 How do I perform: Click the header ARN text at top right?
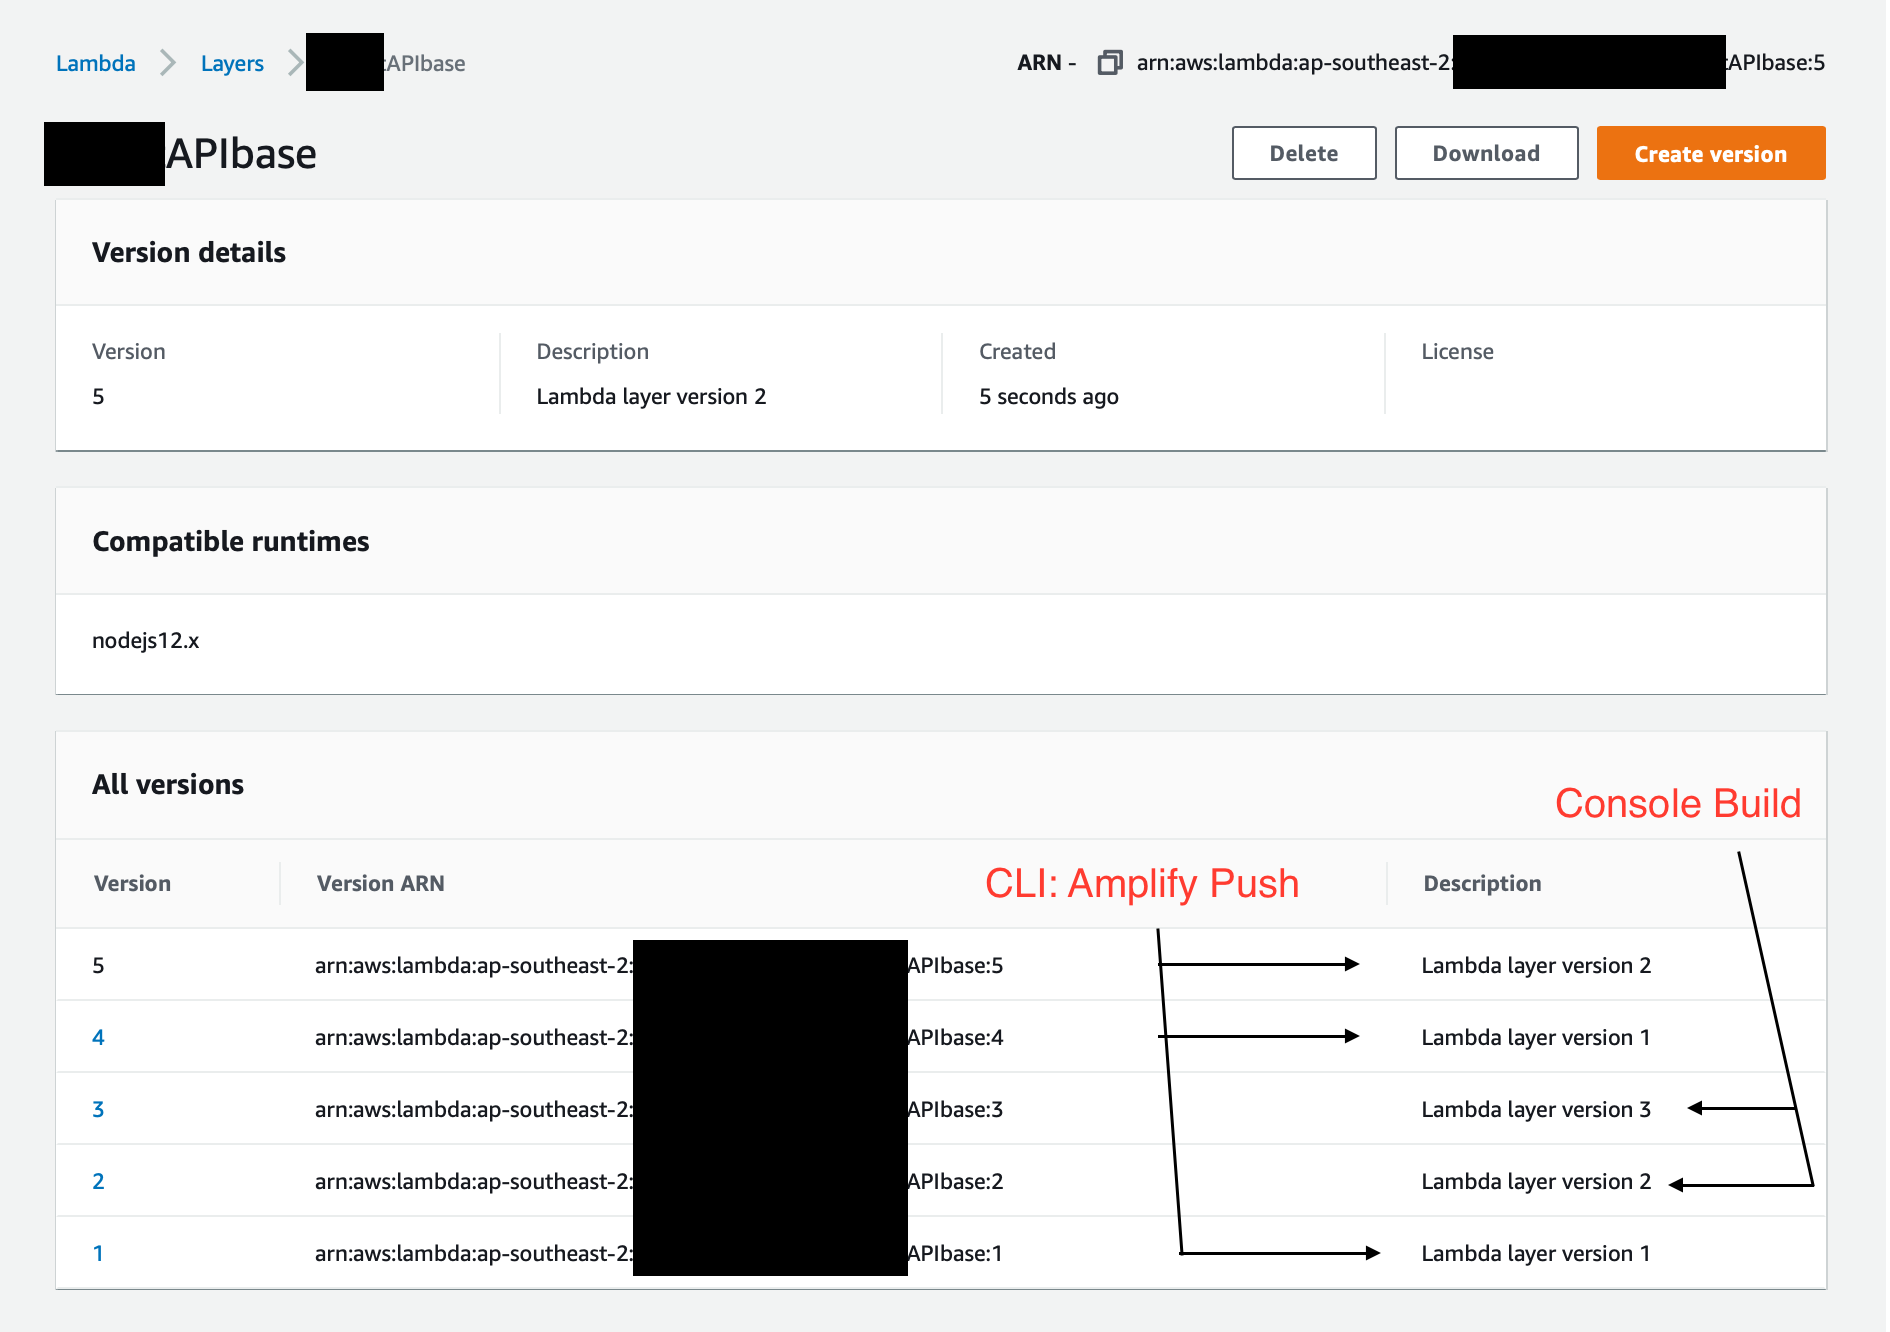click(x=1481, y=63)
